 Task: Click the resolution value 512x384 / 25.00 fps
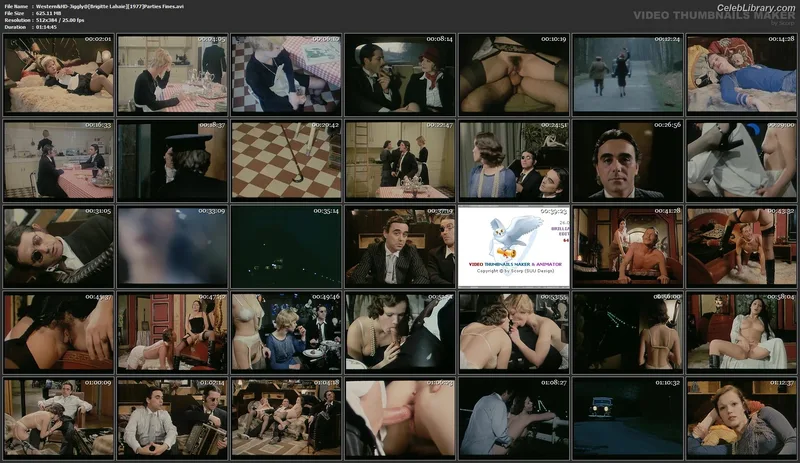(x=60, y=20)
